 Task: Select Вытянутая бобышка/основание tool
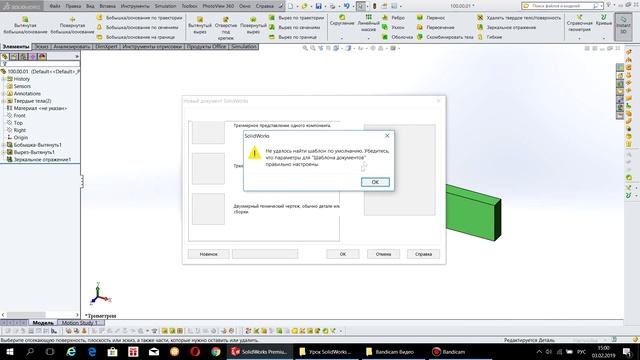click(x=25, y=26)
